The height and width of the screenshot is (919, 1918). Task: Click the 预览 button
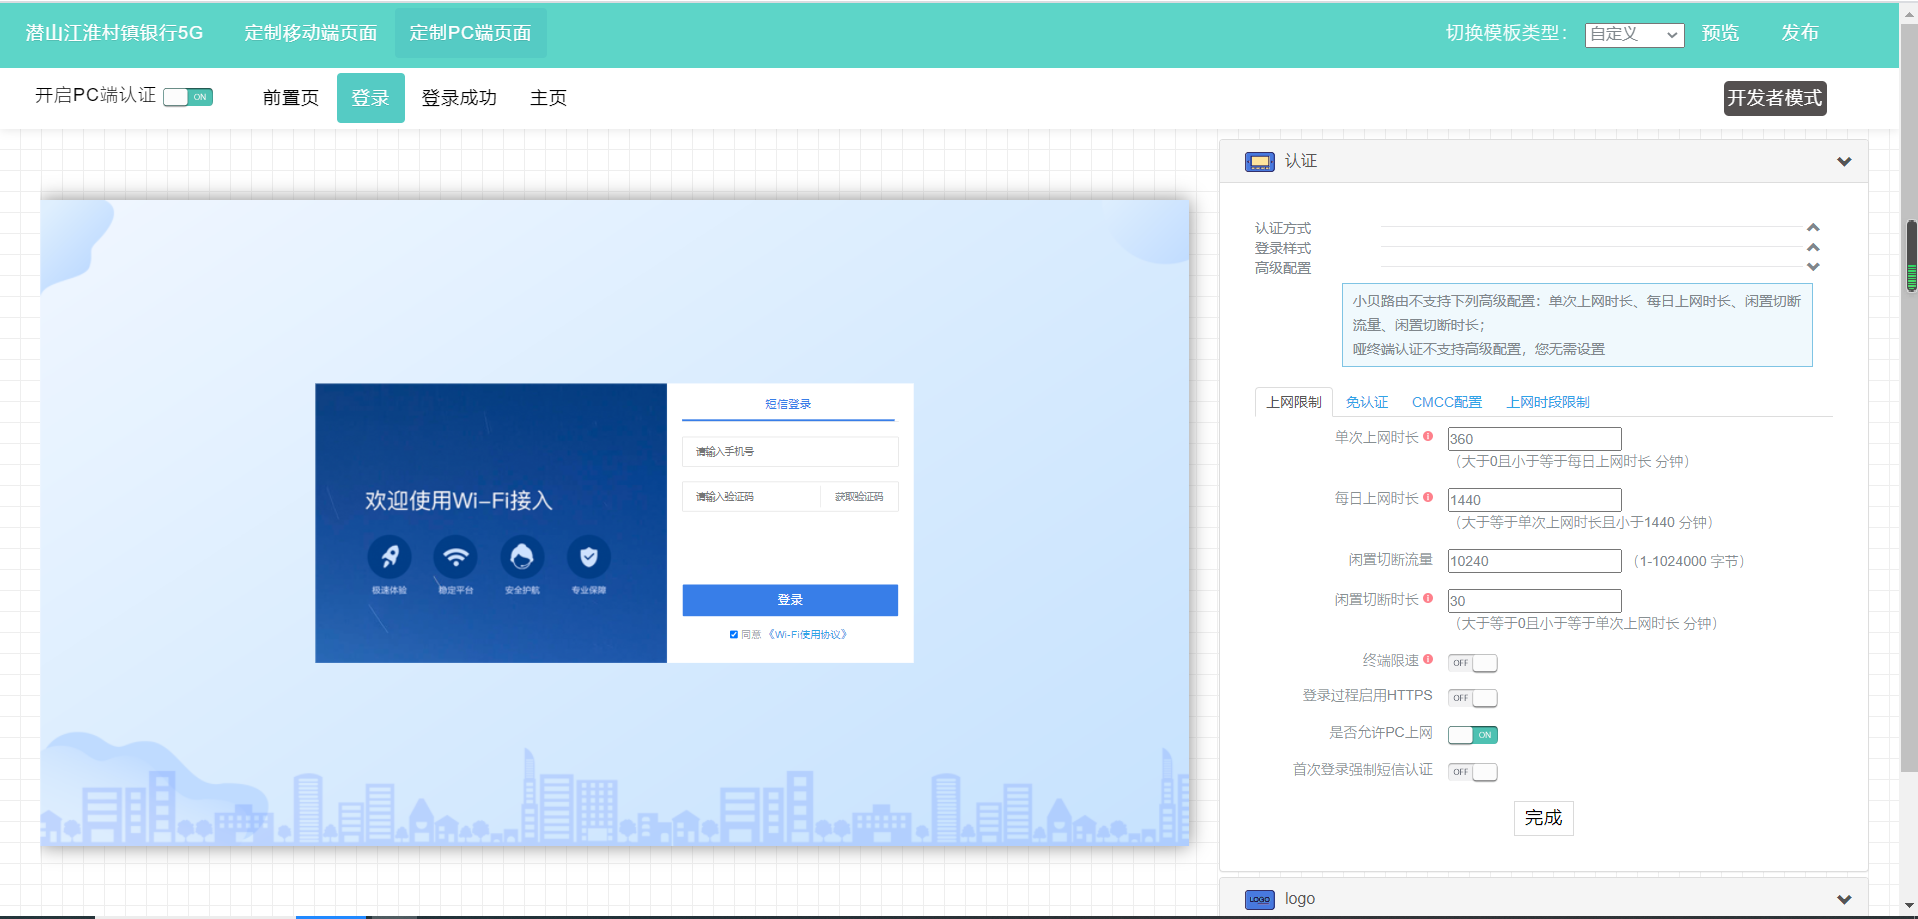pyautogui.click(x=1720, y=33)
